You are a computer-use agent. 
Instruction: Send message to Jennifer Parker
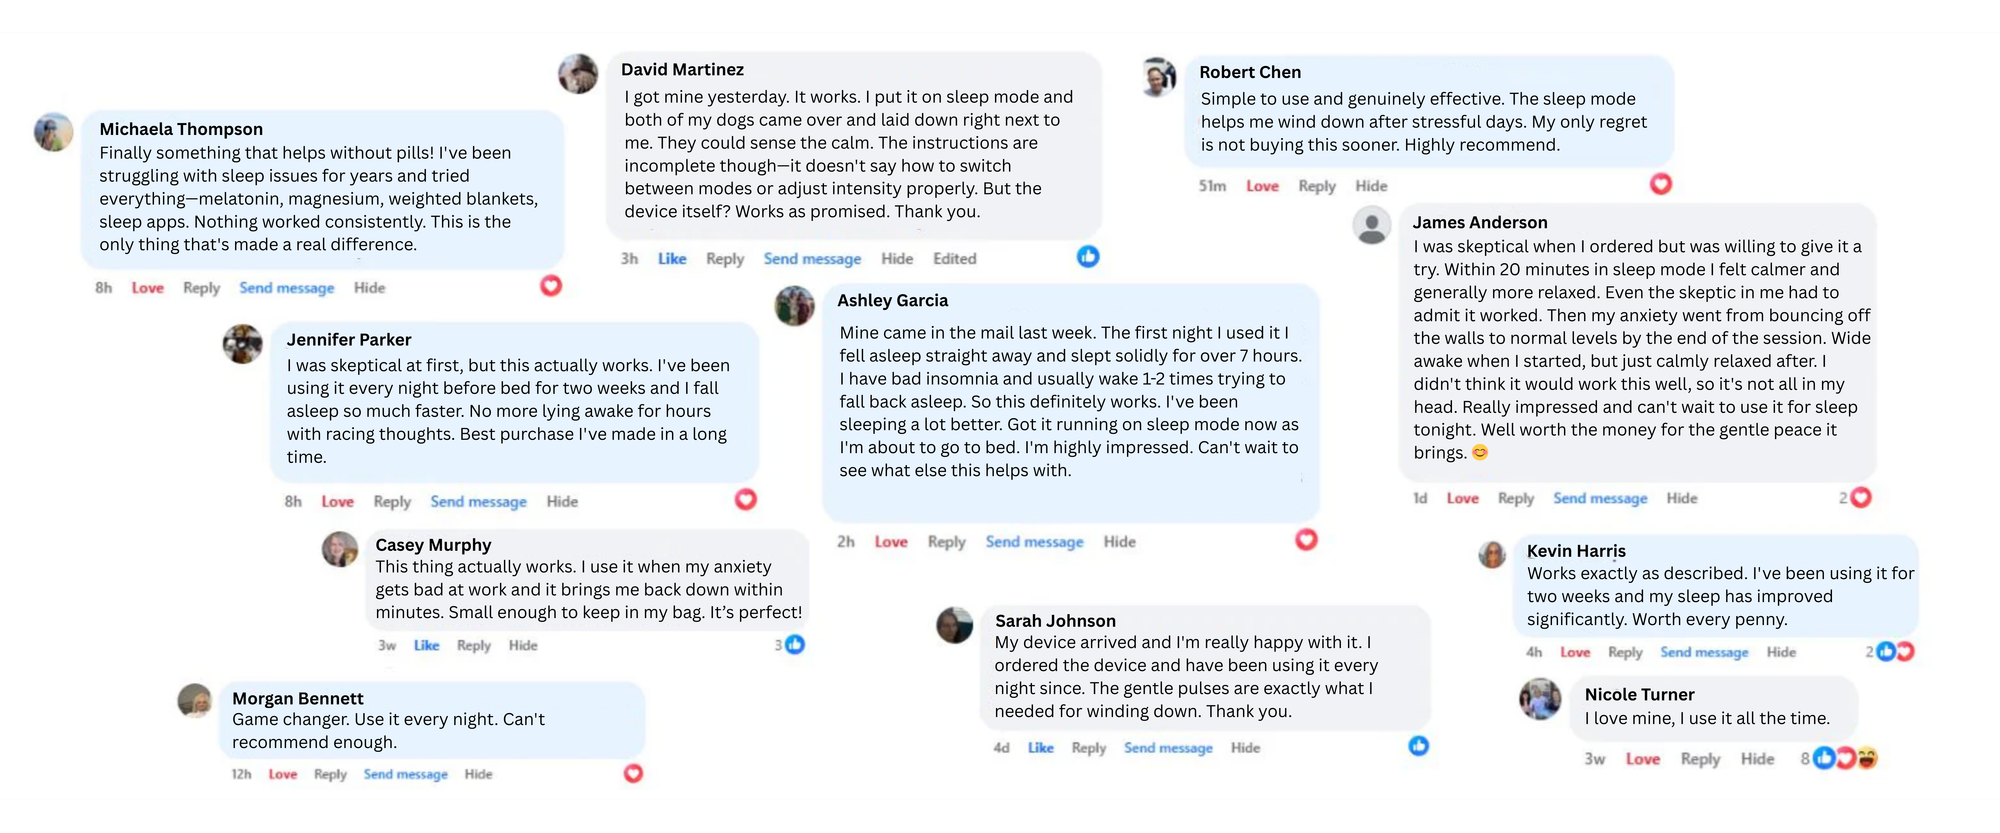tap(478, 502)
